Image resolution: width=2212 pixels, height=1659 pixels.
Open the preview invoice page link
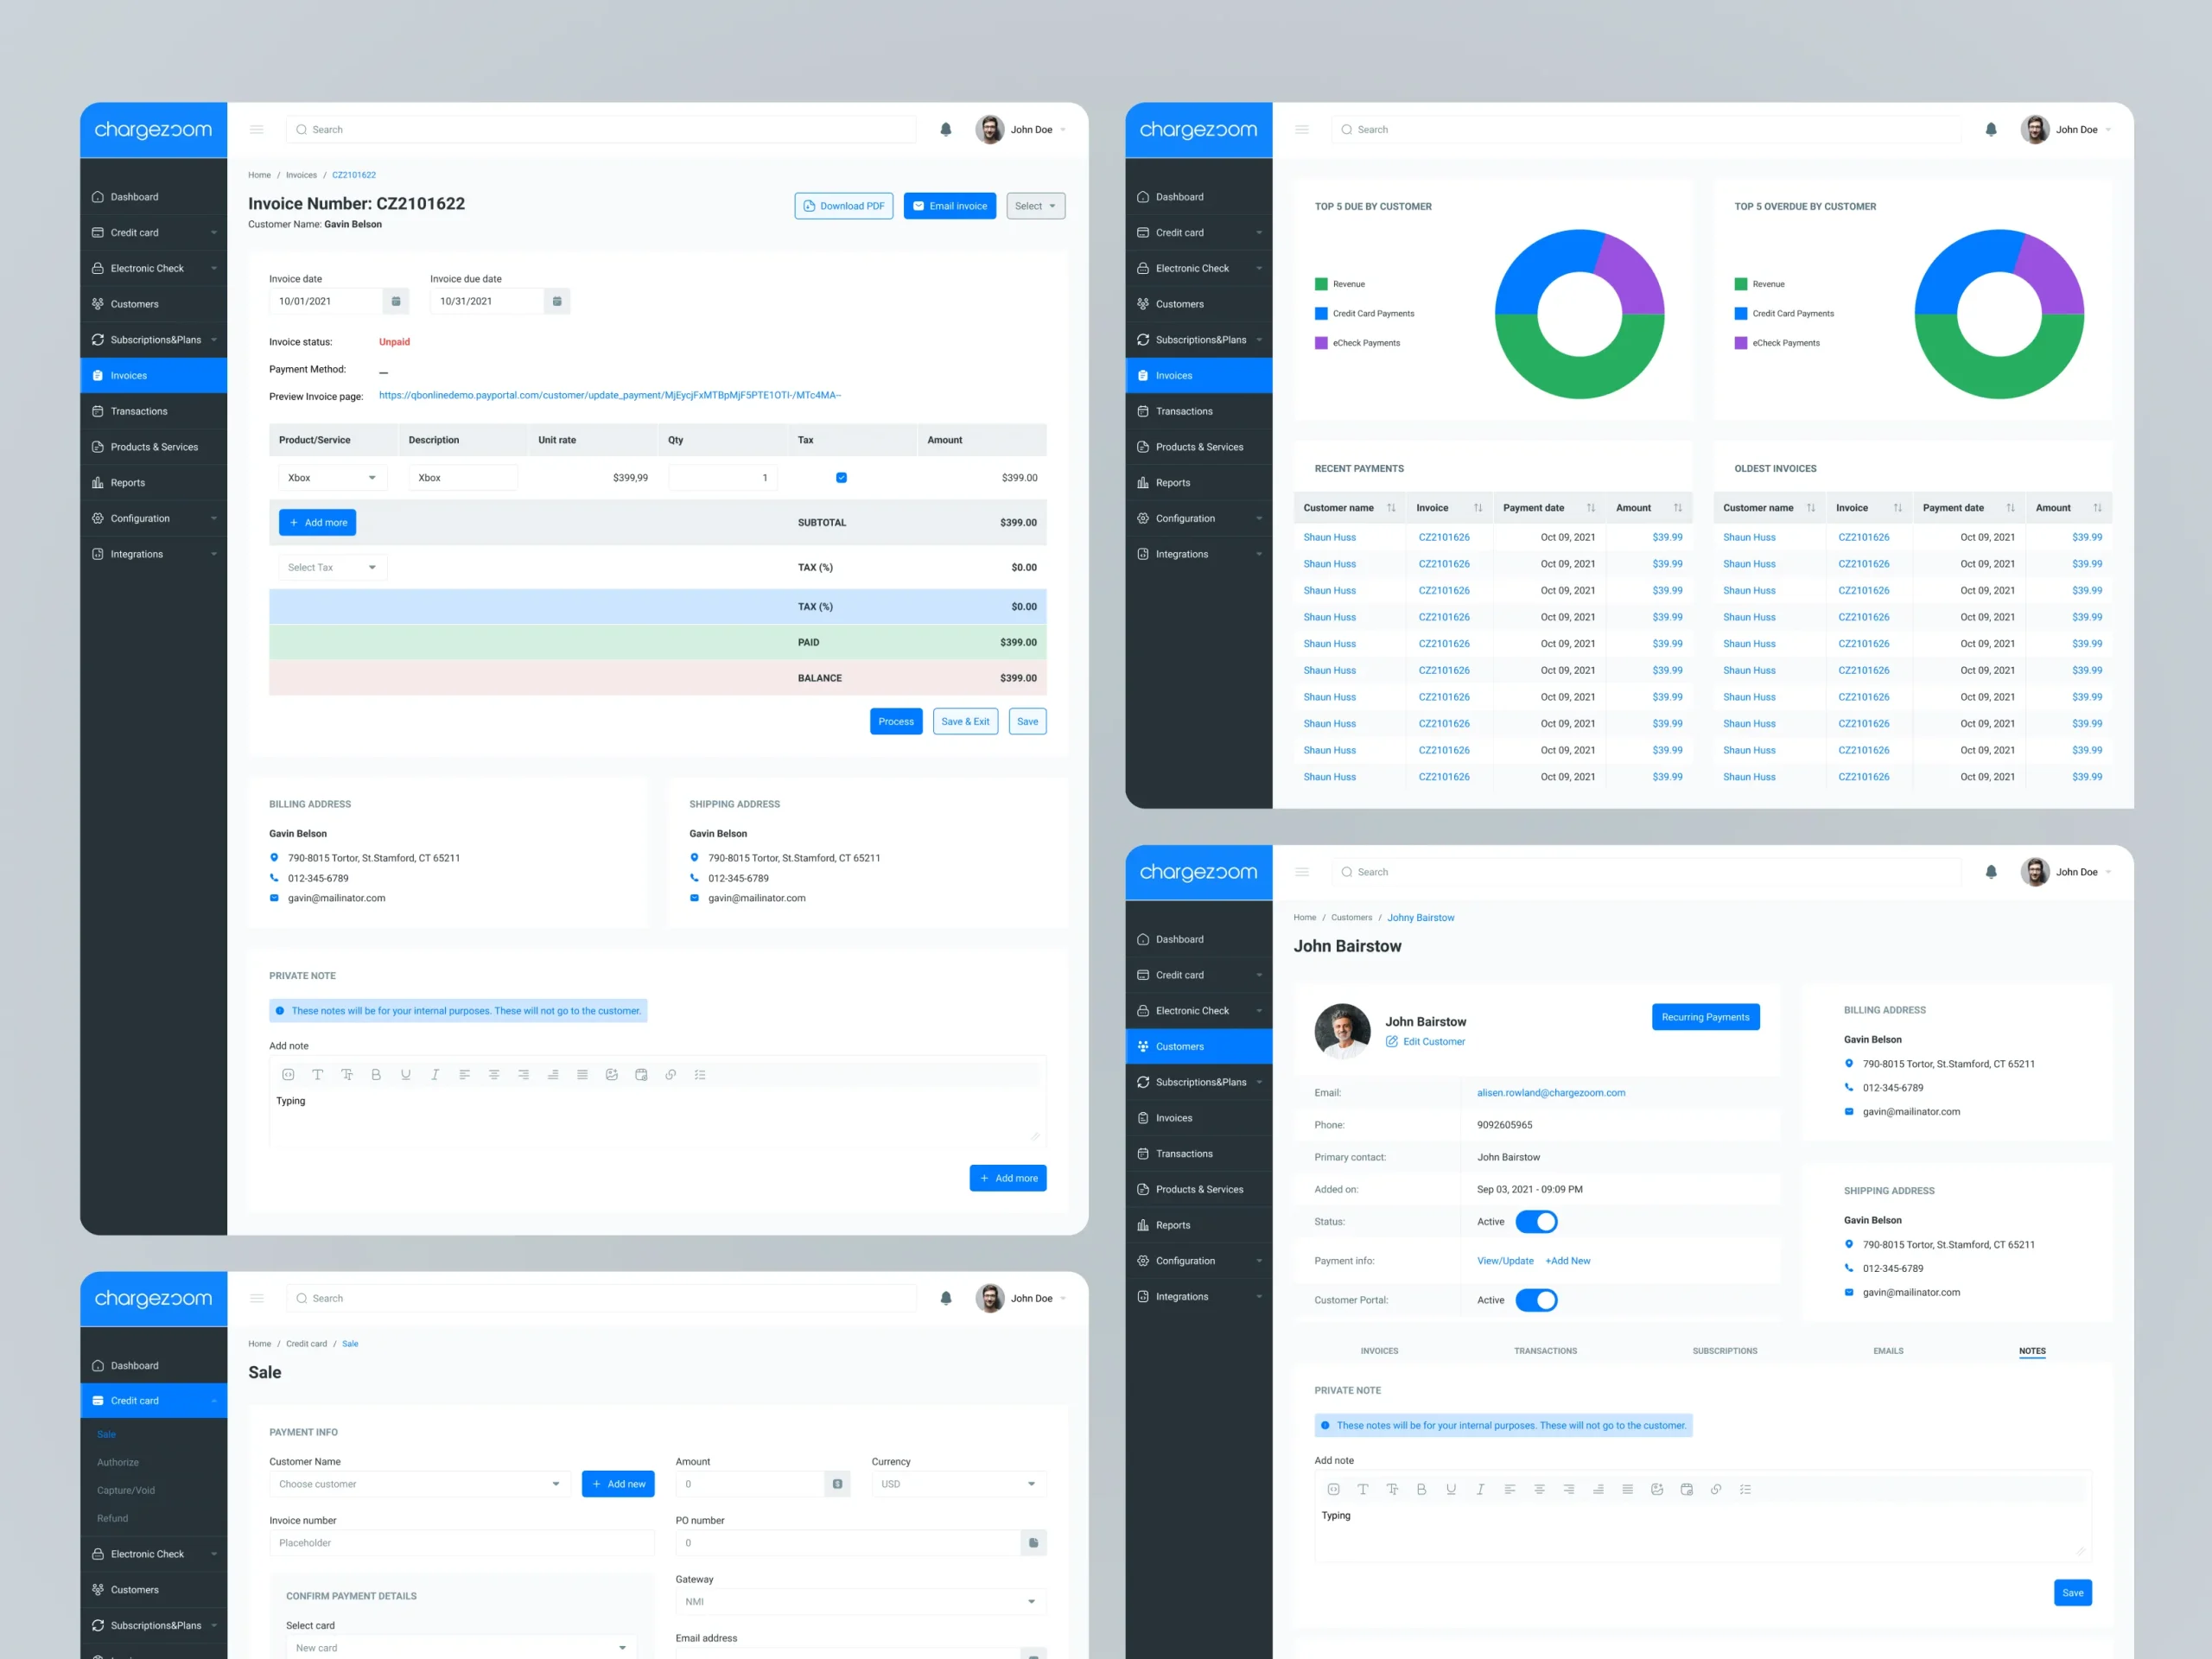click(609, 395)
